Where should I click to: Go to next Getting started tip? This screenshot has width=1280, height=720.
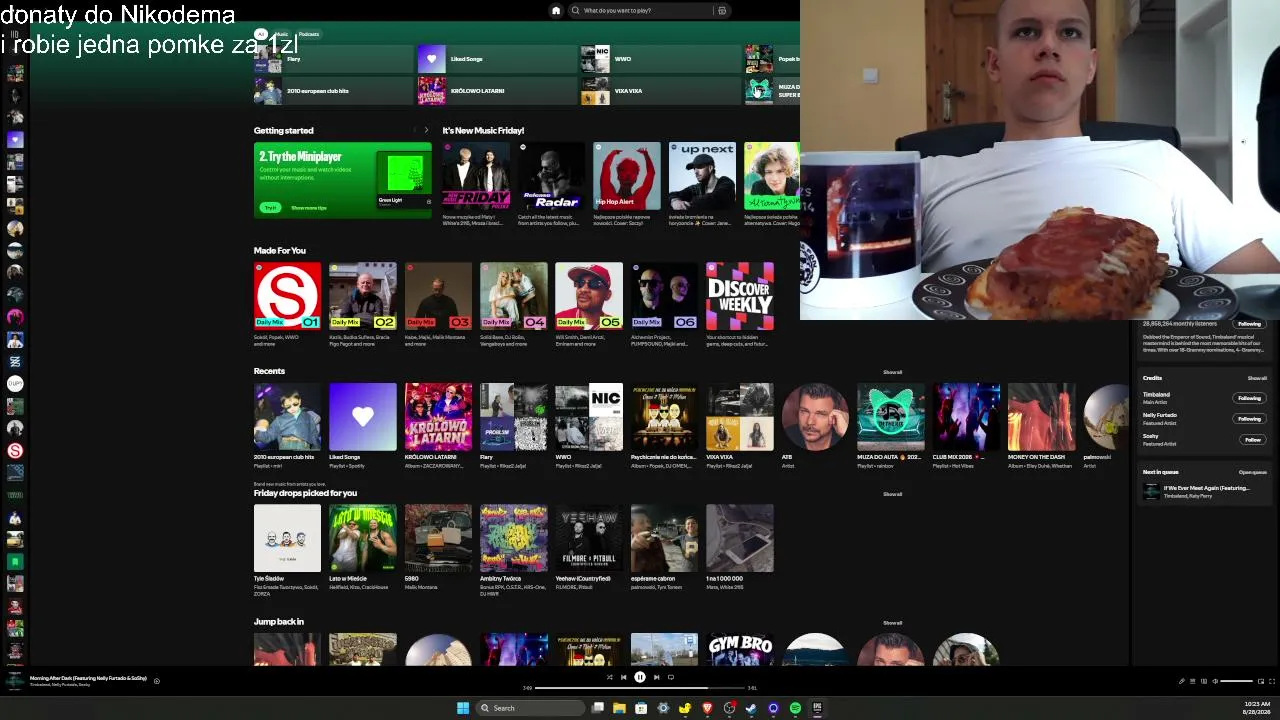pos(426,130)
